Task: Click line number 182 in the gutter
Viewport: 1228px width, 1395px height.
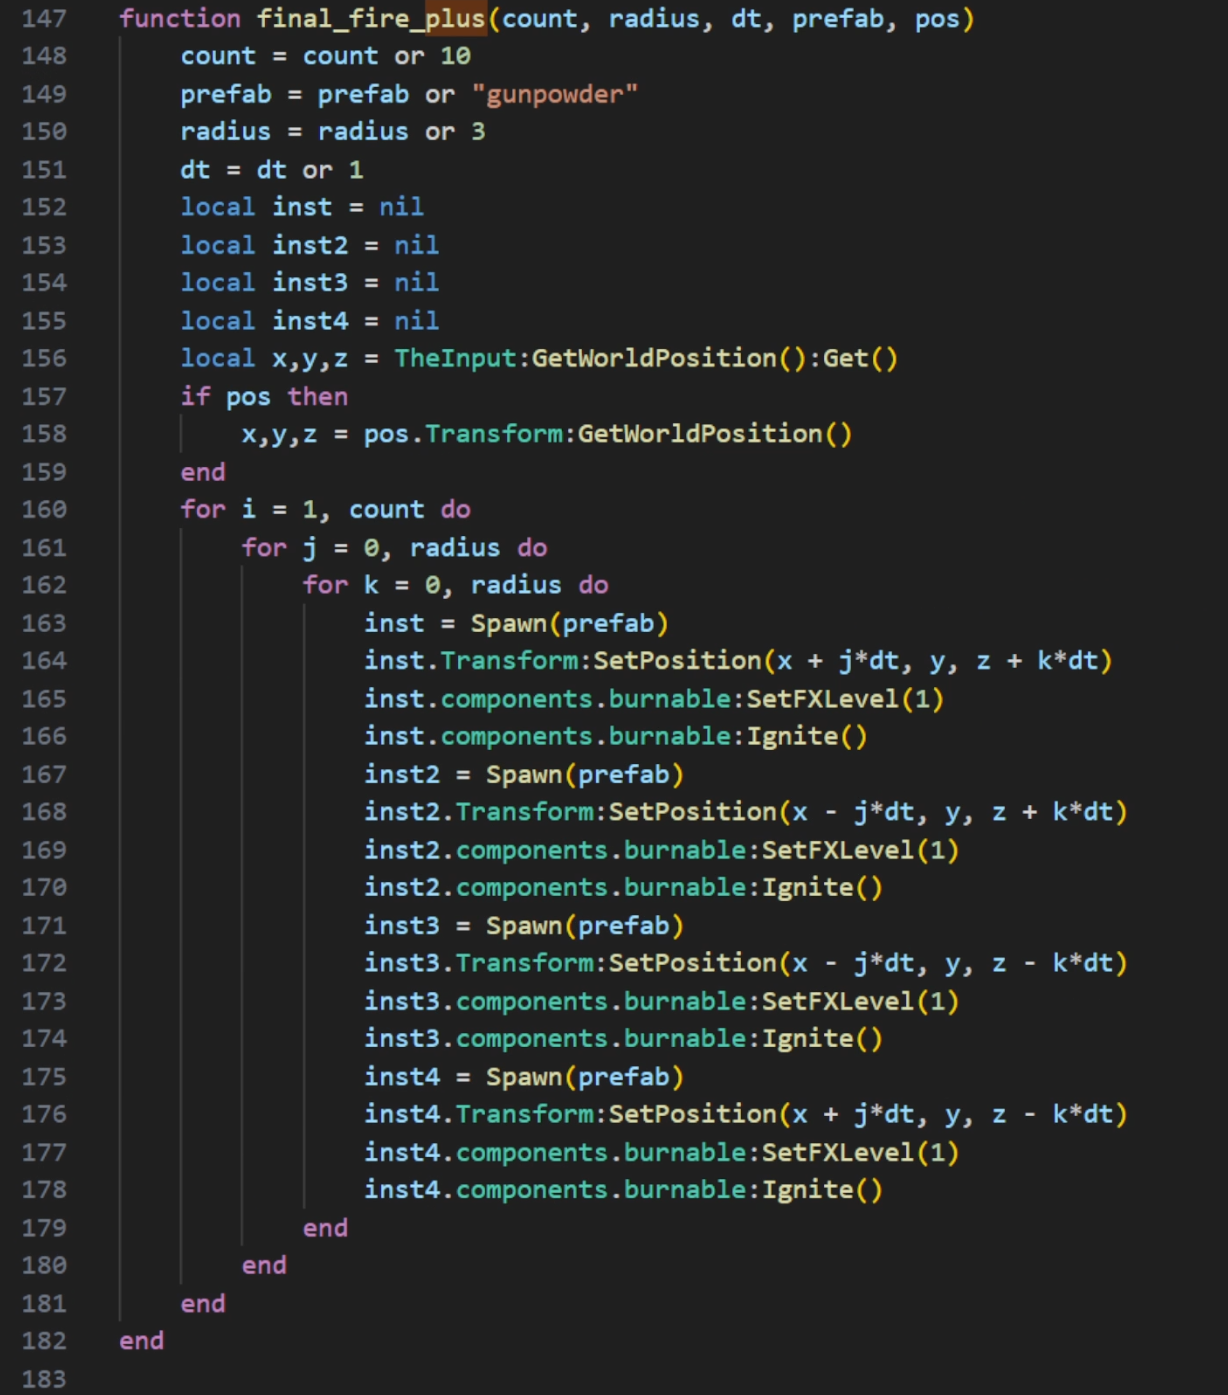Action: click(x=44, y=1341)
